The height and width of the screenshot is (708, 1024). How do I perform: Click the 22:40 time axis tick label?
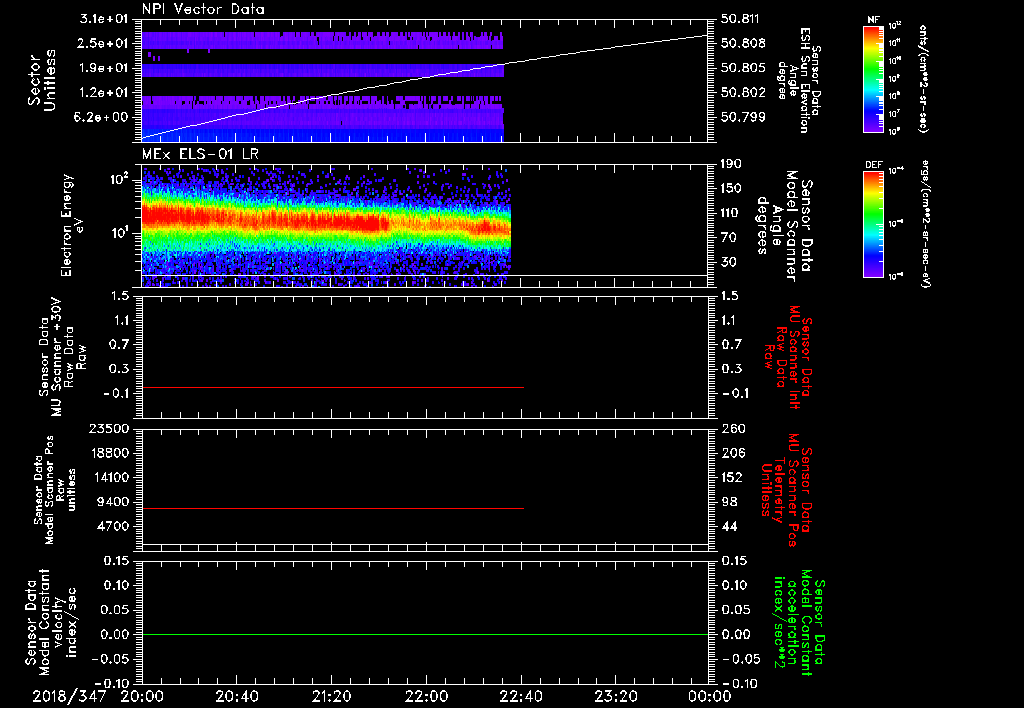[x=521, y=696]
